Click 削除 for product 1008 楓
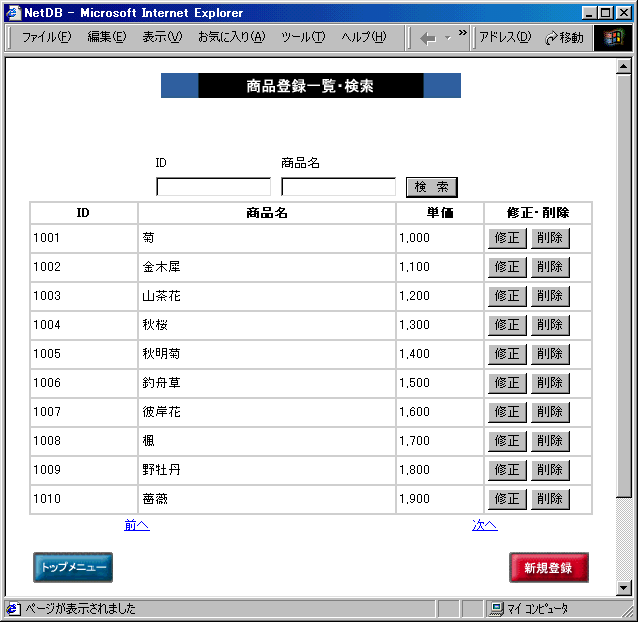638x622 pixels. click(551, 441)
